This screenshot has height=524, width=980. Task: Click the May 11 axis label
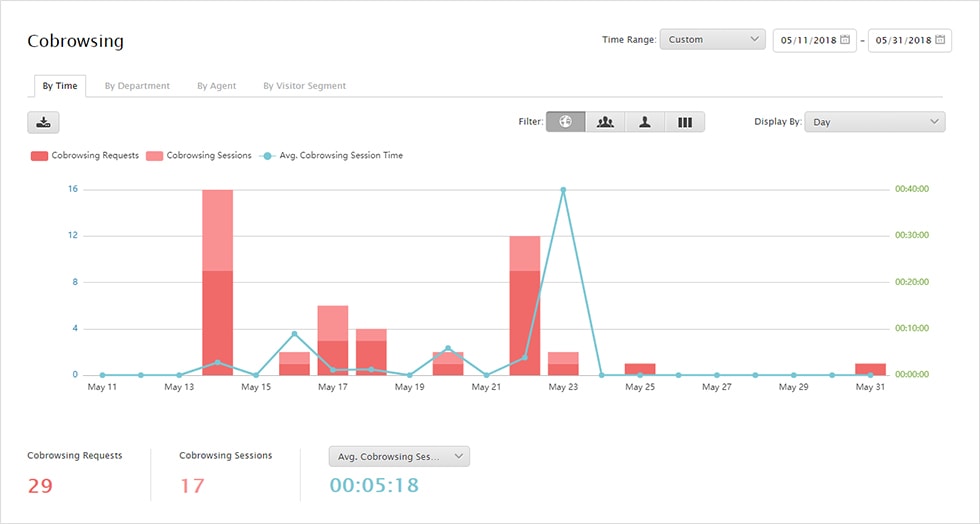pos(102,387)
